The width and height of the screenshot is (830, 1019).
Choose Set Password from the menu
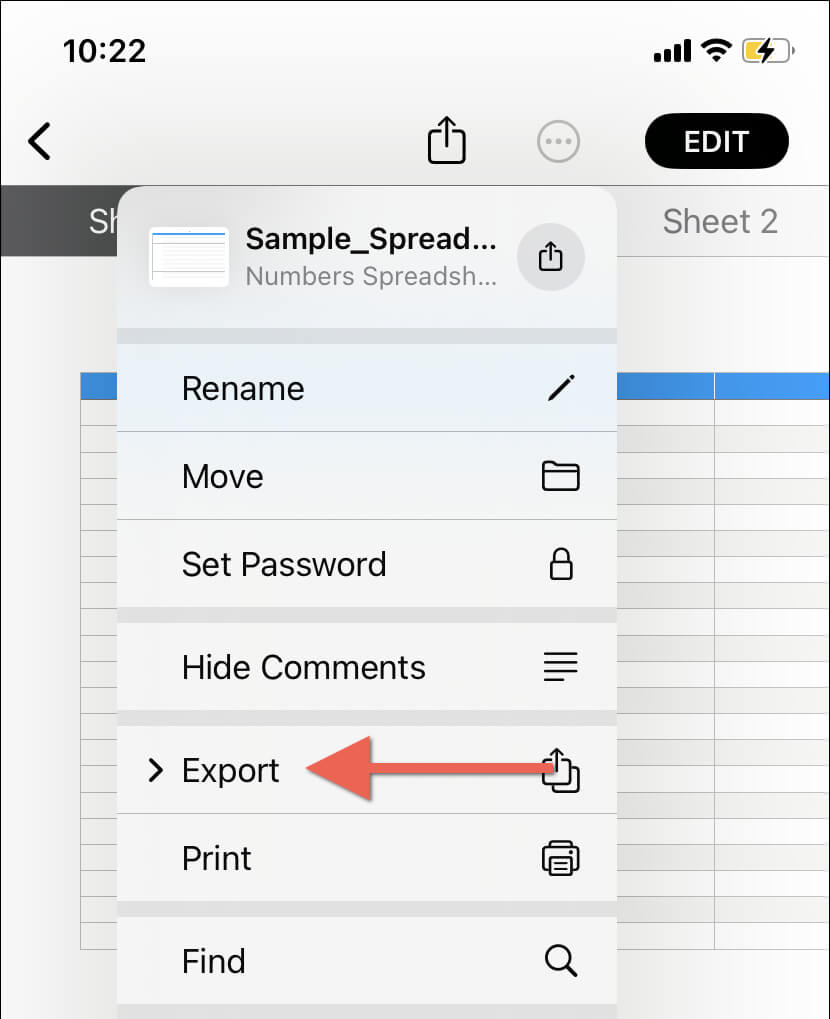coord(367,563)
